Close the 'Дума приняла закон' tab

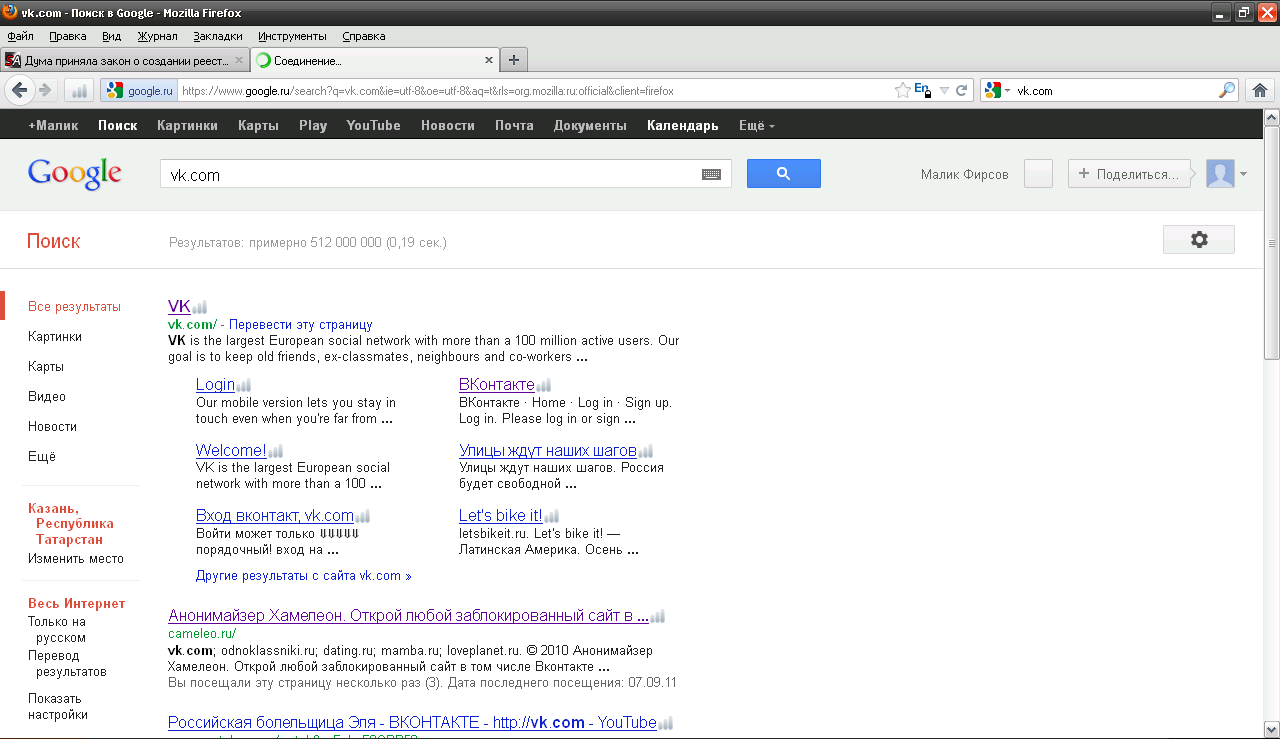(238, 60)
